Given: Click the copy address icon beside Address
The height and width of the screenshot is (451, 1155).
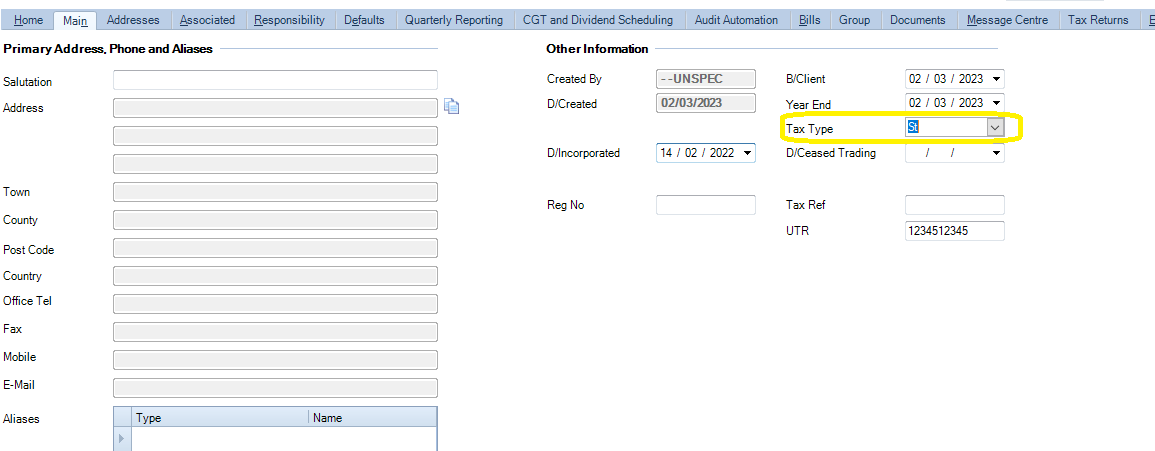Looking at the screenshot, I should [x=451, y=107].
